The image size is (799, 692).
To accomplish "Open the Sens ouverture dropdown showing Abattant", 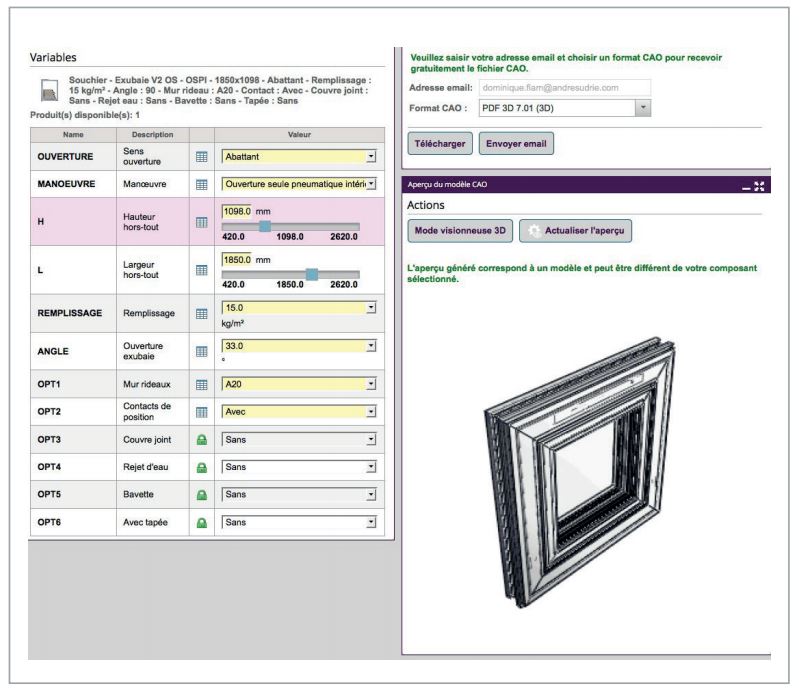I will coord(299,156).
